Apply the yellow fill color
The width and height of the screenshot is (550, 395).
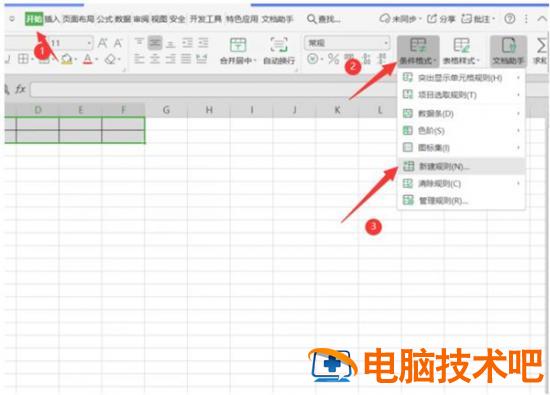coord(66,59)
